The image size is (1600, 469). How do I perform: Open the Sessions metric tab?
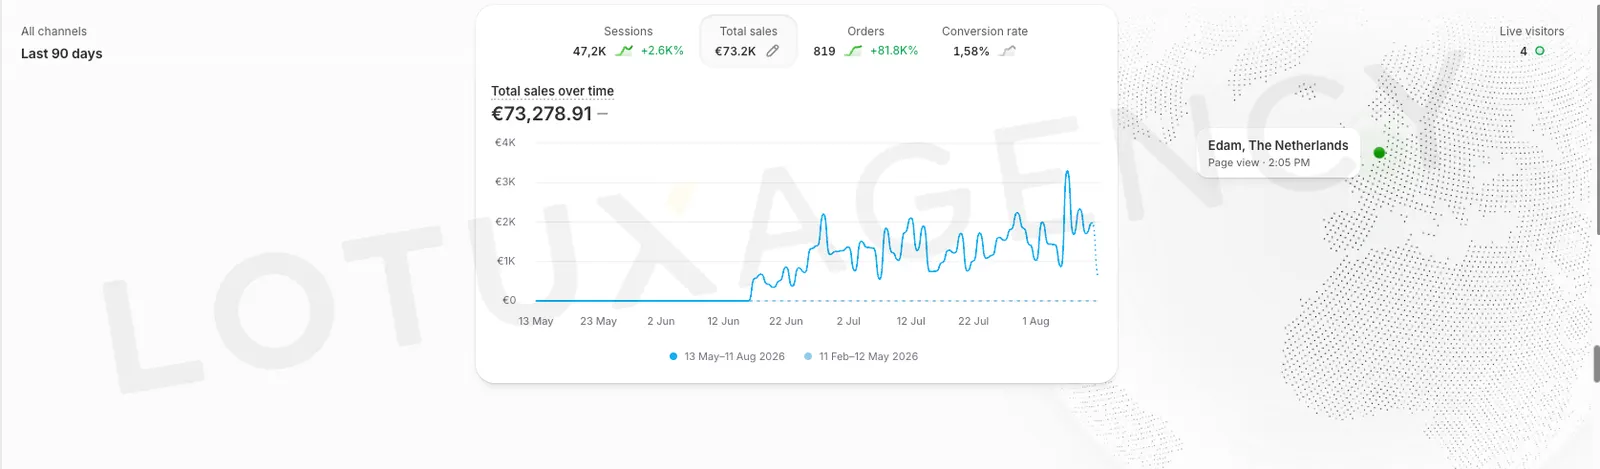pyautogui.click(x=628, y=41)
